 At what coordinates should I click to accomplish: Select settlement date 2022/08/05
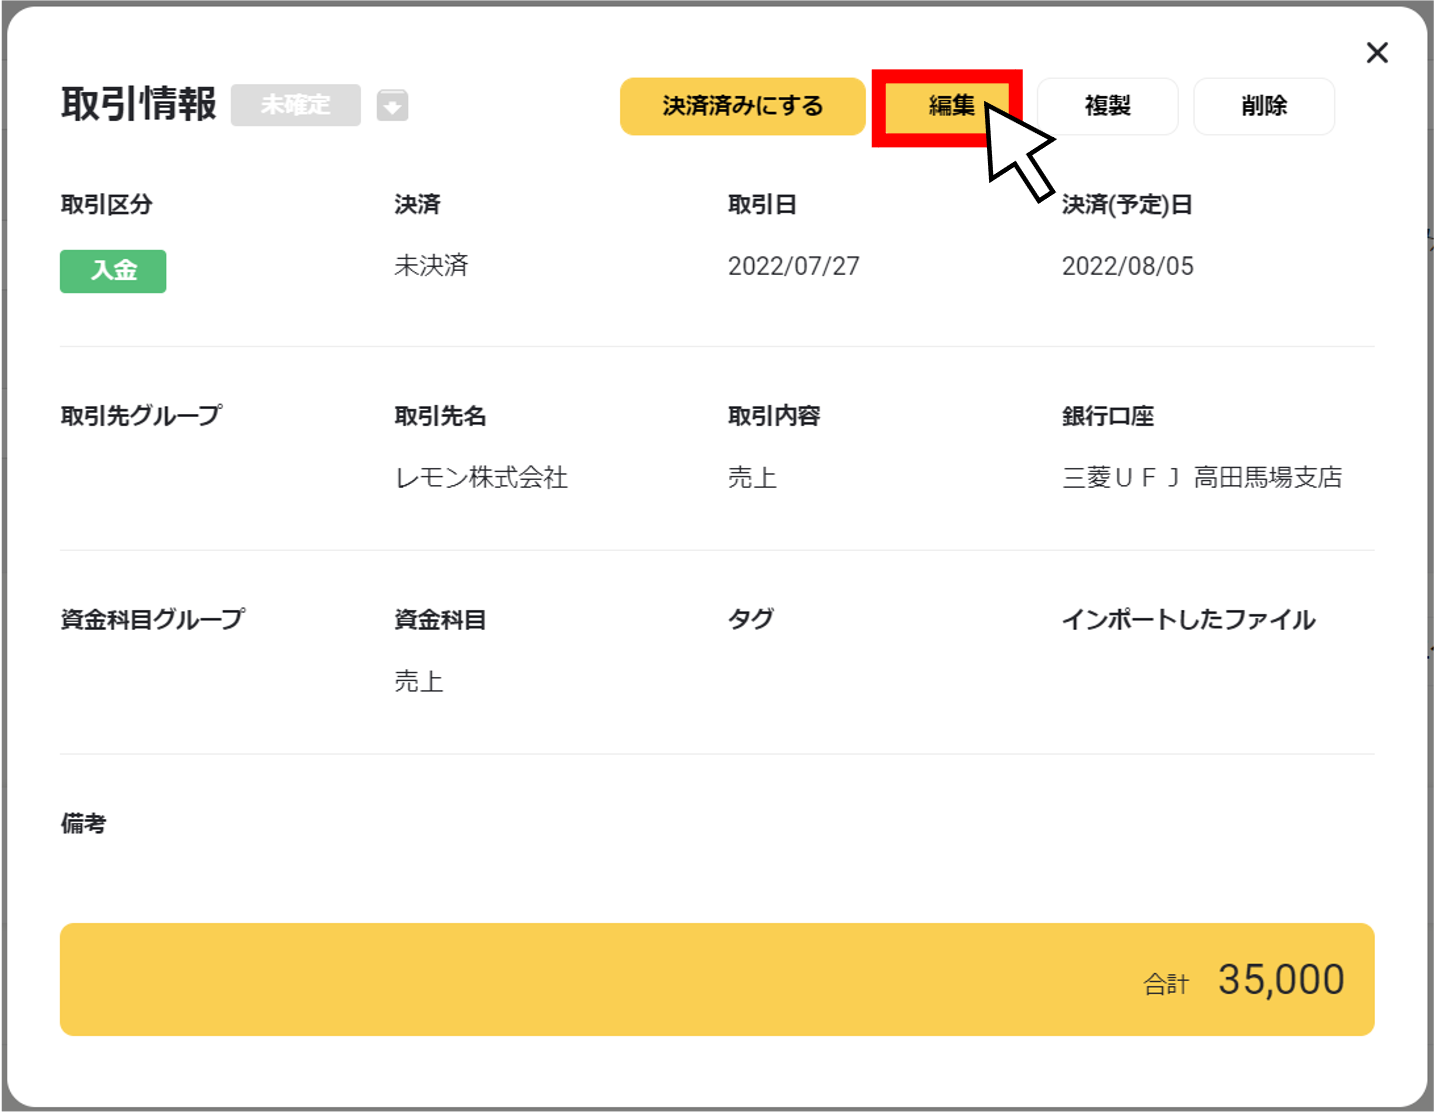coord(1127,266)
